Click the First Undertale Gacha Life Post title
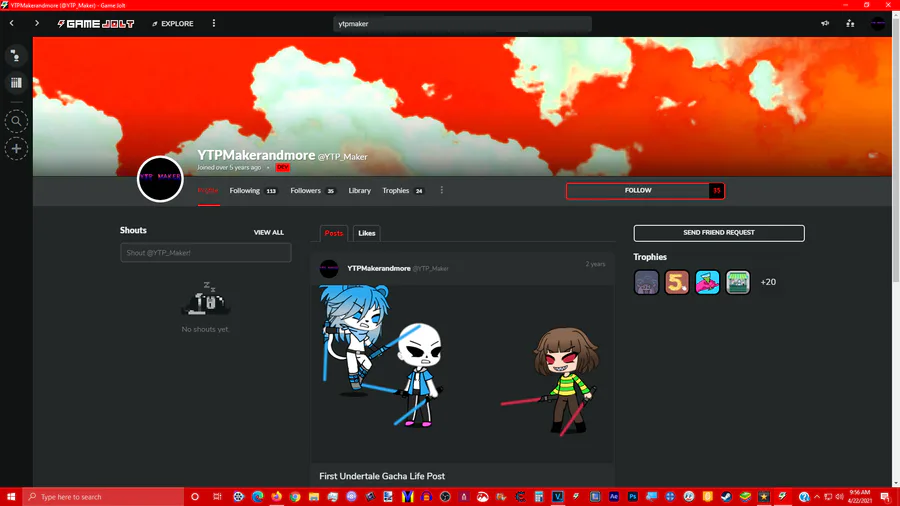This screenshot has height=506, width=900. coord(382,476)
